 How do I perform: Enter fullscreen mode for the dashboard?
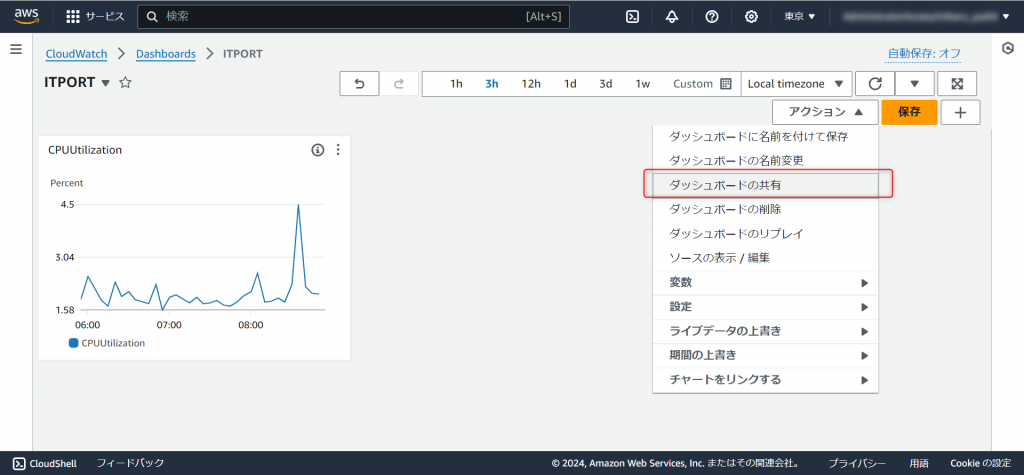tap(957, 84)
